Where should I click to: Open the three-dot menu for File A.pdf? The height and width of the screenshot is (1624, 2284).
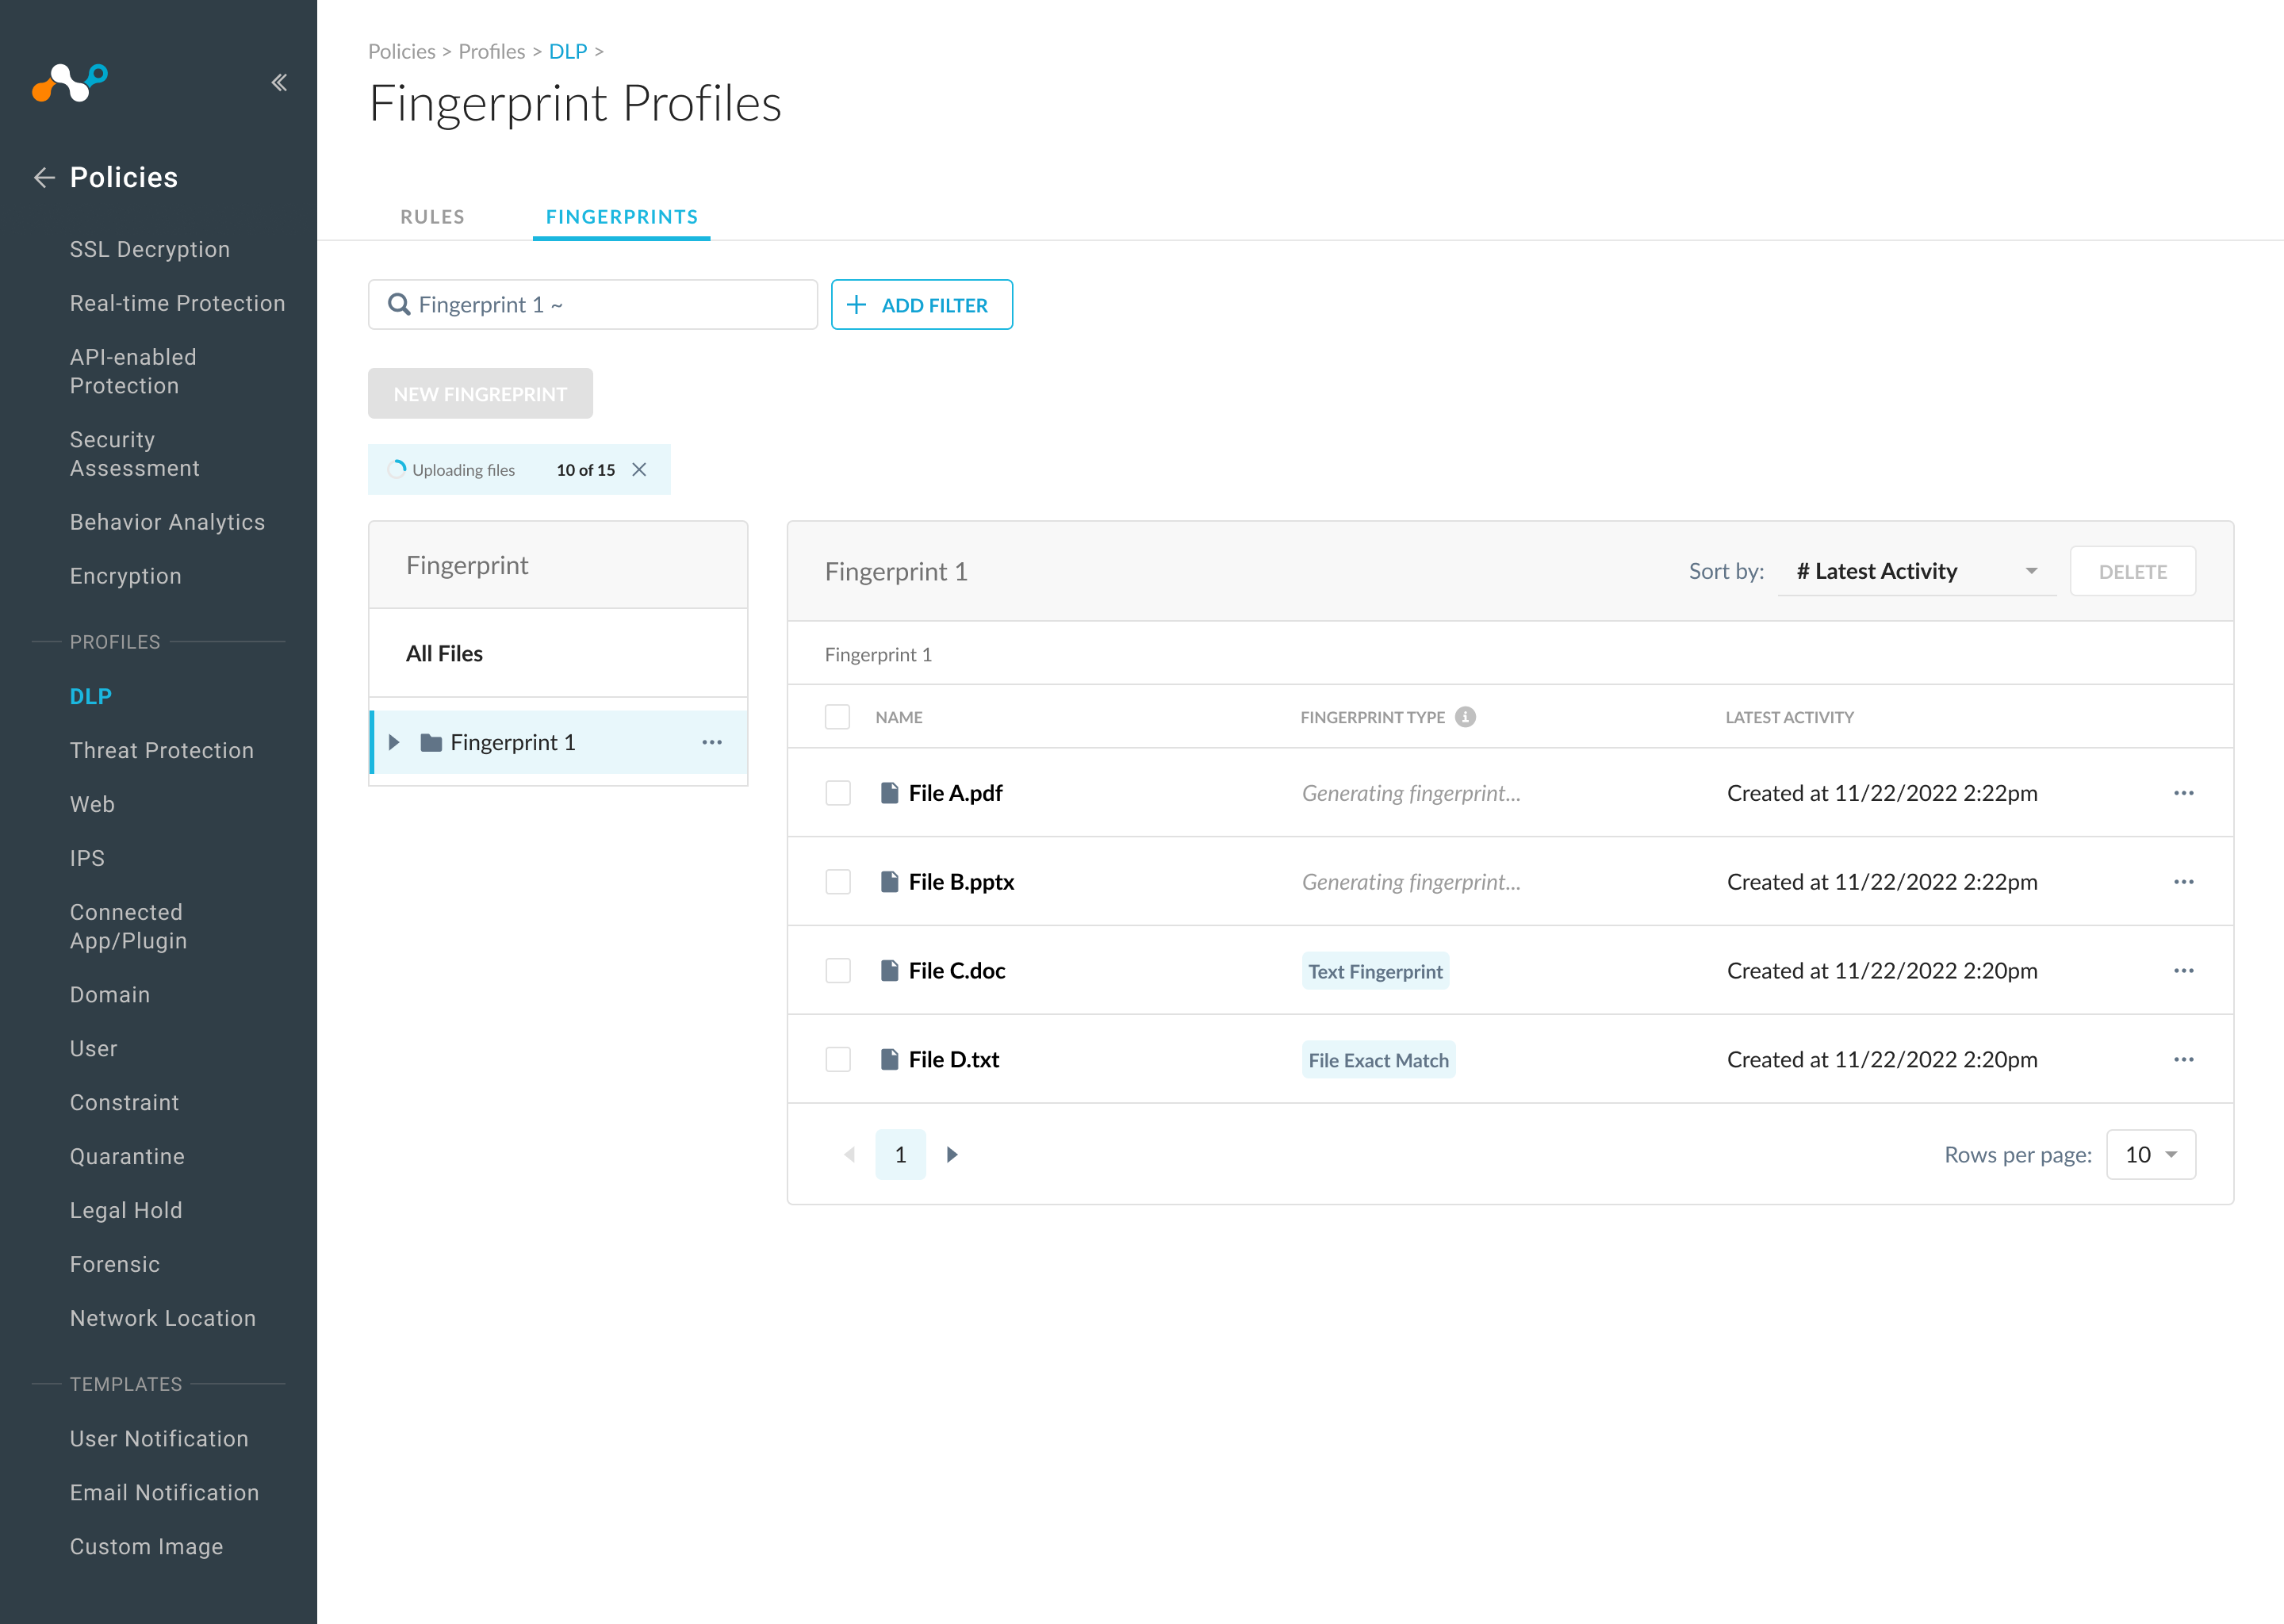(x=2183, y=793)
